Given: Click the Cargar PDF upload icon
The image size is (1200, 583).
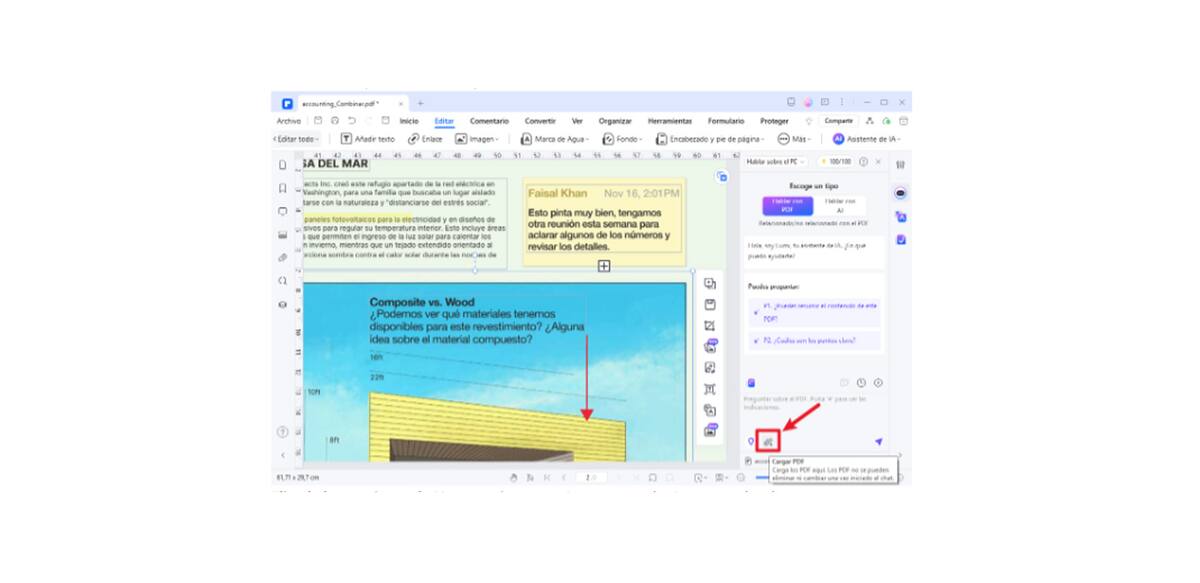Looking at the screenshot, I should pos(768,441).
